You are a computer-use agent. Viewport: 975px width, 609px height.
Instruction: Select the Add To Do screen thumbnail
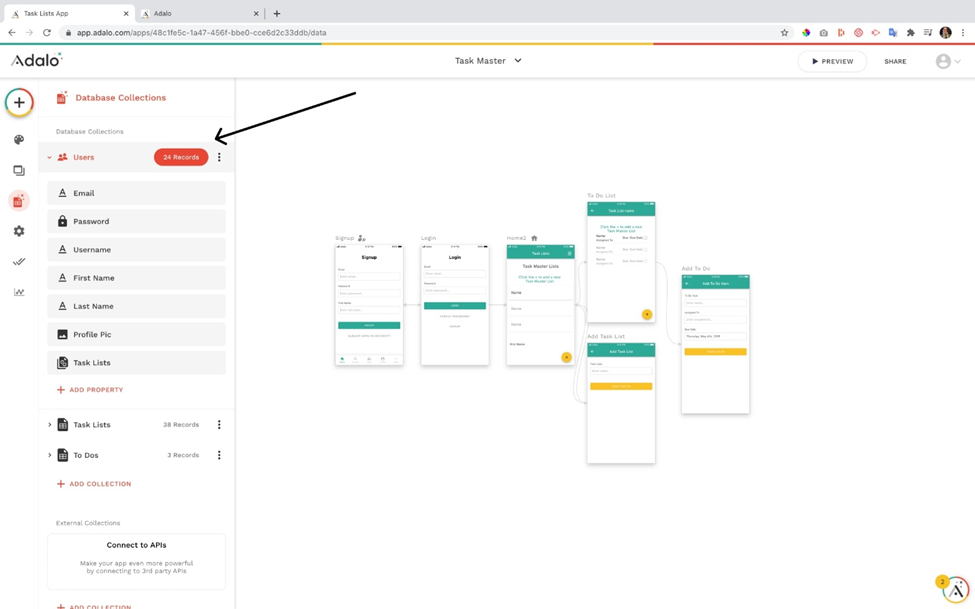coord(716,345)
